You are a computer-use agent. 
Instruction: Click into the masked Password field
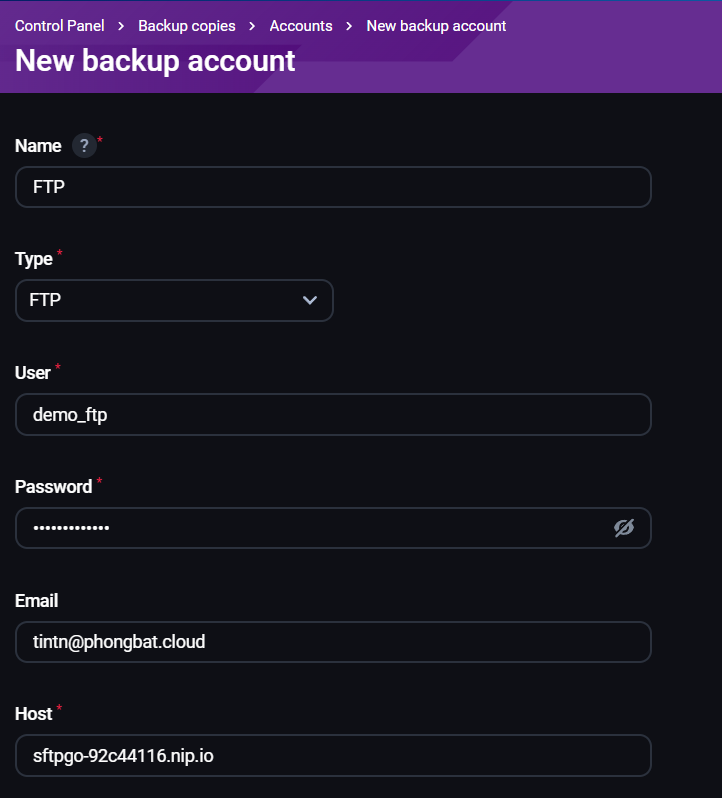click(x=310, y=528)
